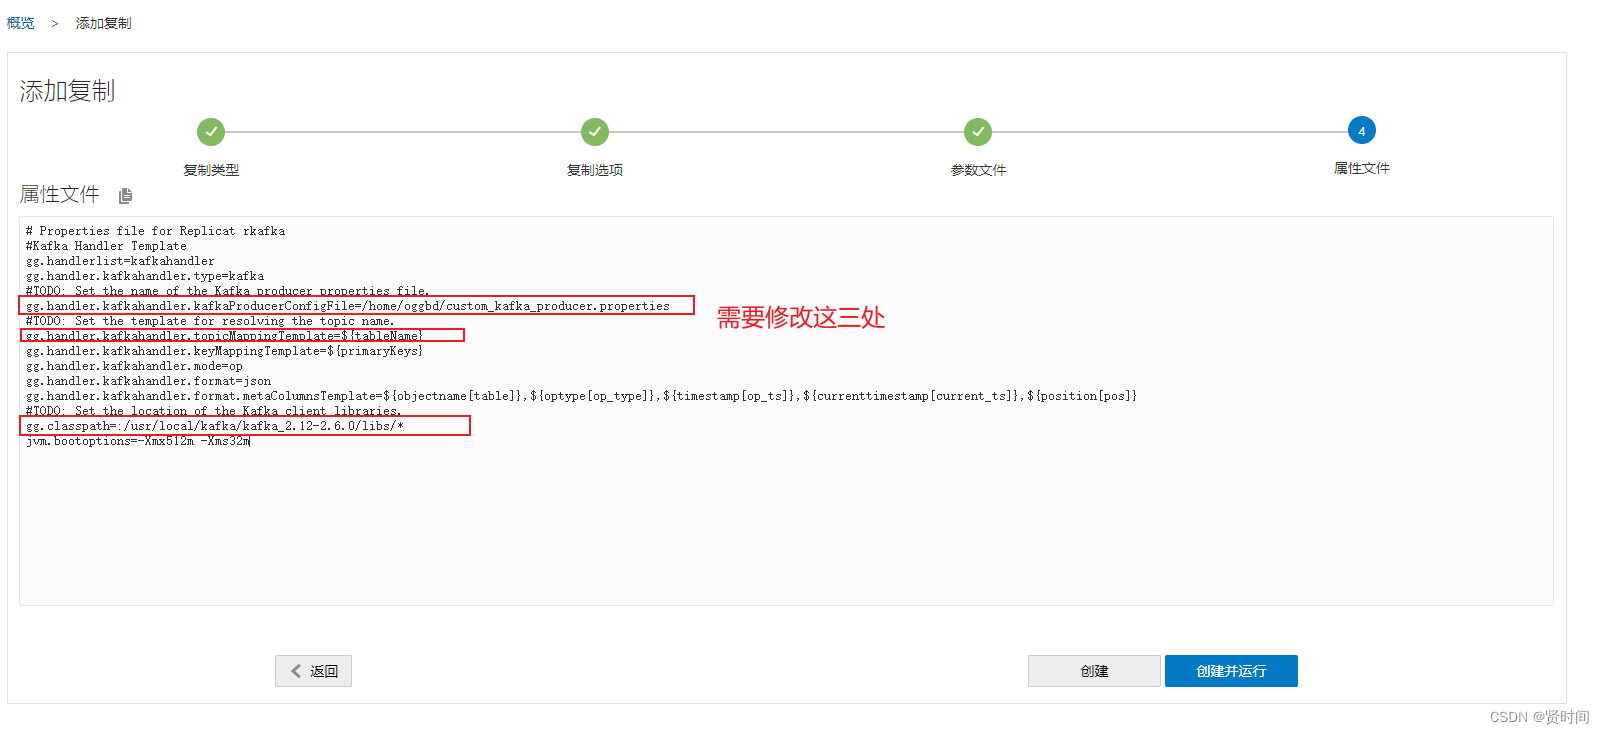Click the 属性文件 step label under step 4
Viewport: 1604px width, 734px height.
(1362, 168)
